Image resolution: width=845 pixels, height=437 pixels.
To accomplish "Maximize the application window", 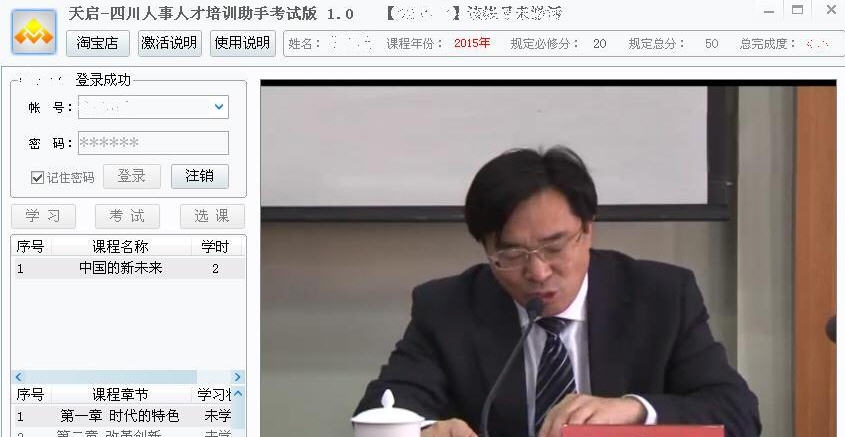I will click(798, 10).
